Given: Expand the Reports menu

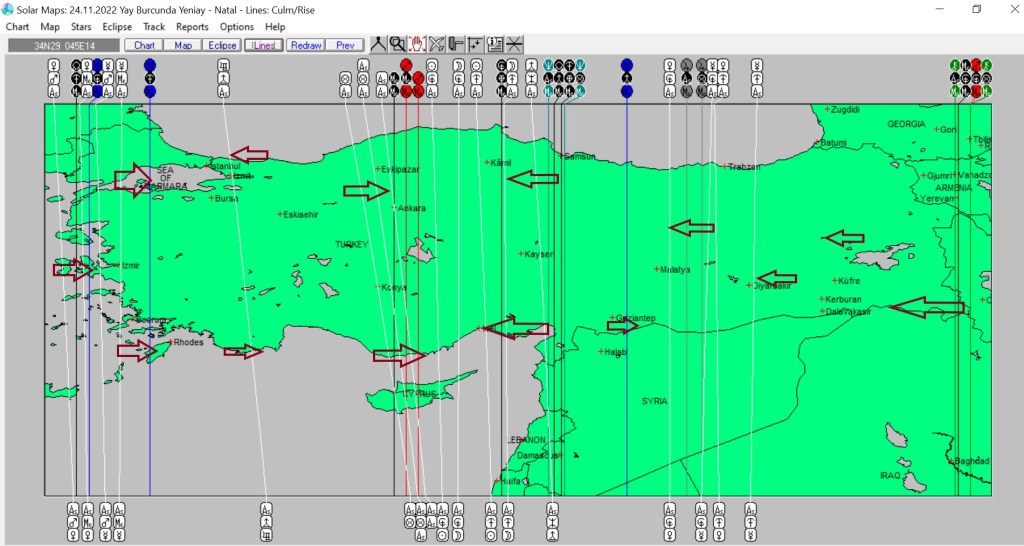Looking at the screenshot, I should pos(192,27).
